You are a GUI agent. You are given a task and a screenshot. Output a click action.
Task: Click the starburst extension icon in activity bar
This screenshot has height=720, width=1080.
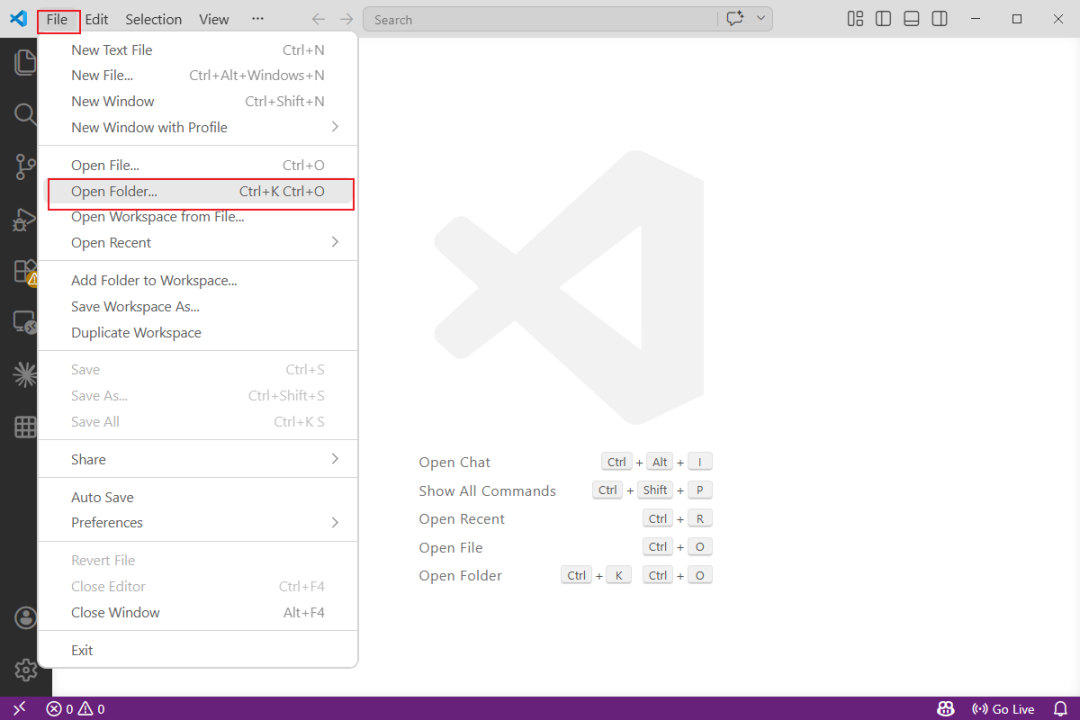click(x=25, y=375)
